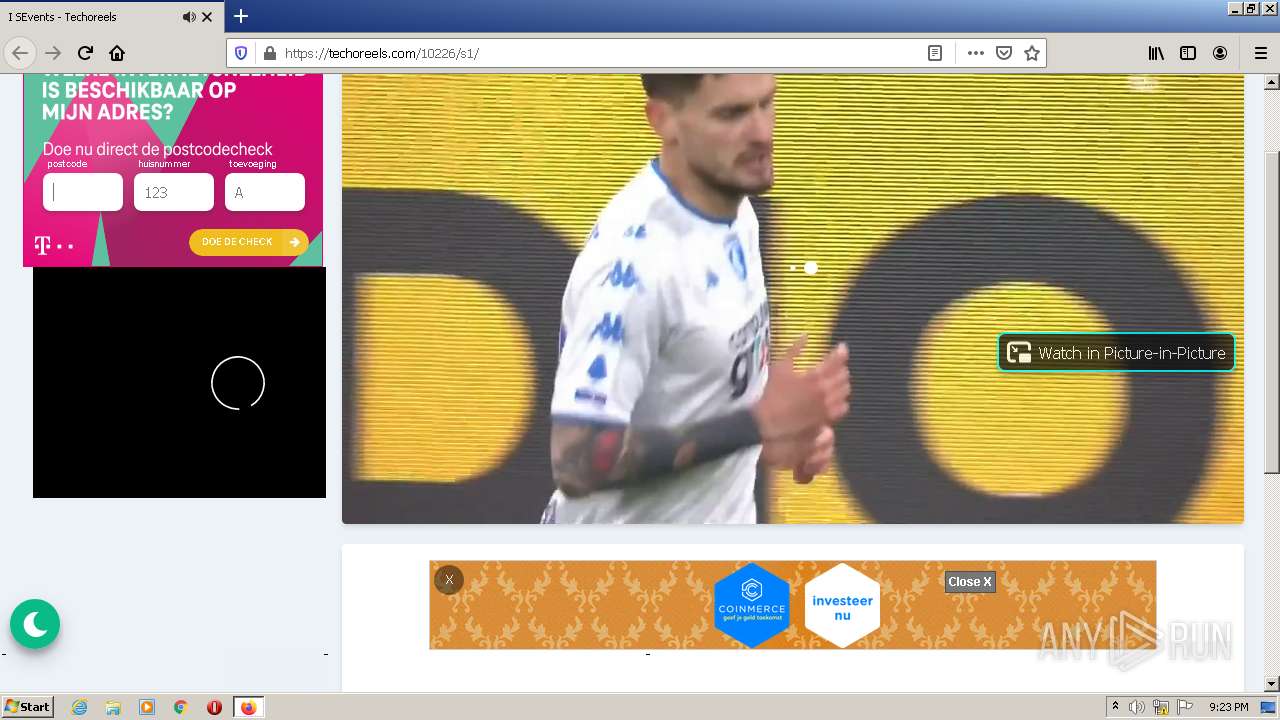The width and height of the screenshot is (1280, 720).
Task: Open tracking protection shield info
Action: click(x=241, y=53)
